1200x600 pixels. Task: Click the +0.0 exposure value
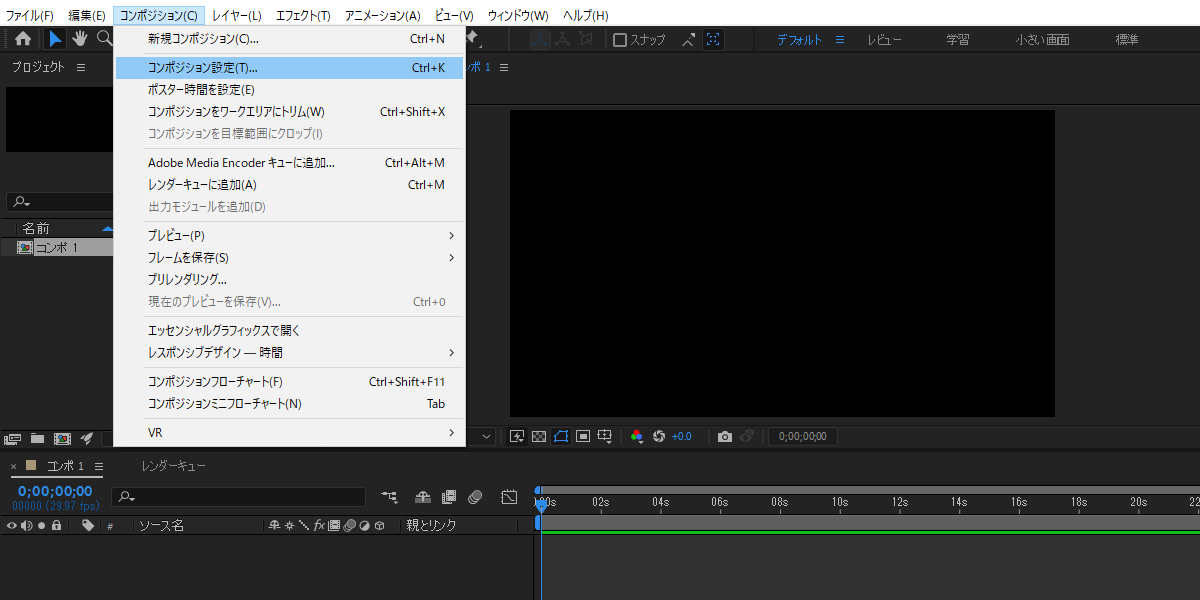[x=681, y=437]
